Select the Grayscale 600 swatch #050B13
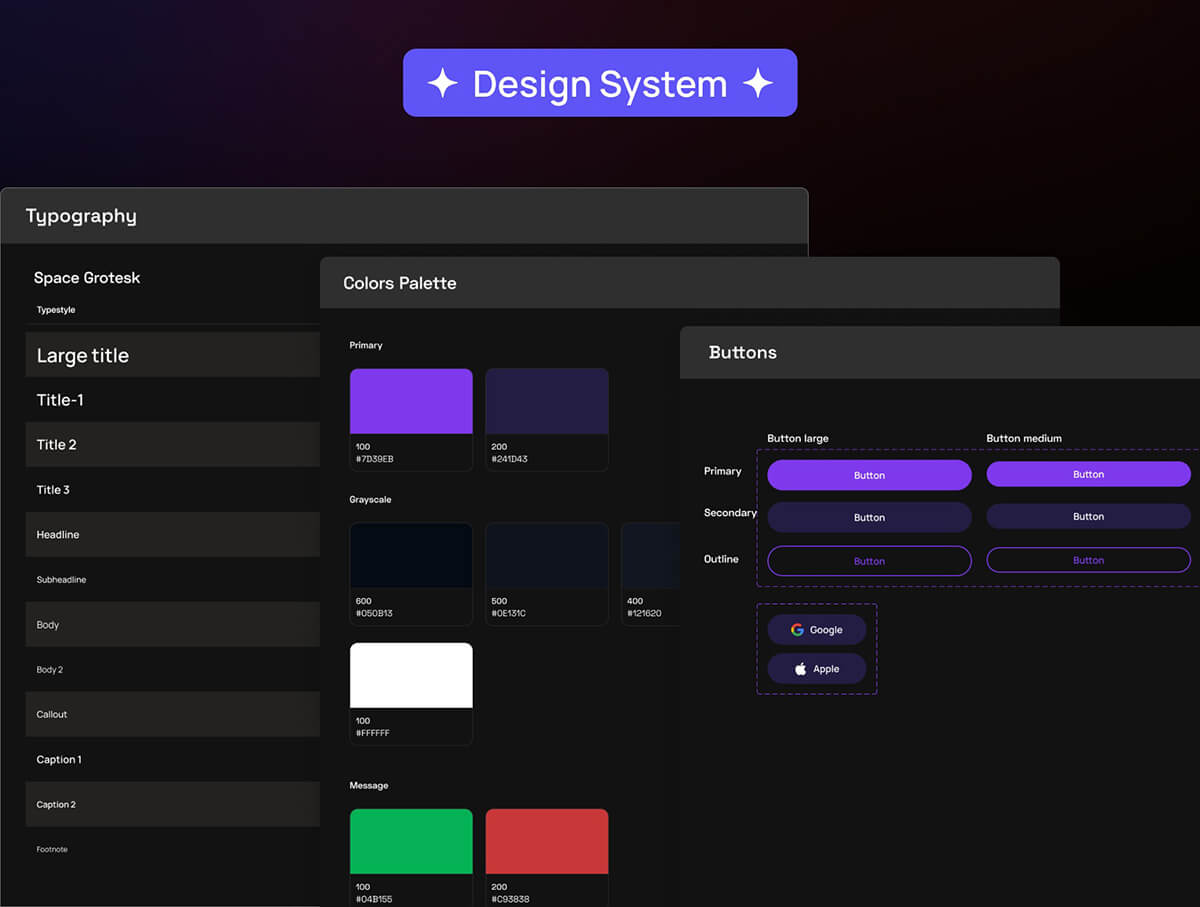 411,555
